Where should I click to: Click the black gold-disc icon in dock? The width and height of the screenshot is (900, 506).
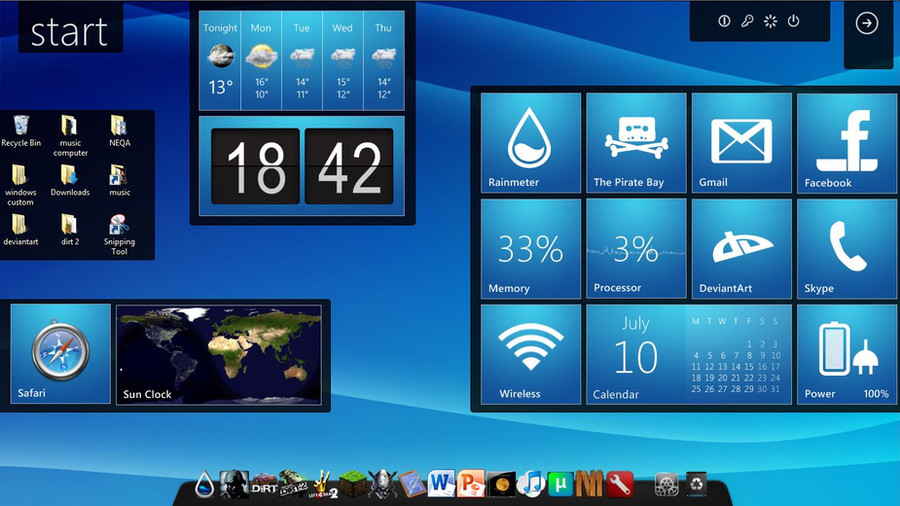coord(501,485)
